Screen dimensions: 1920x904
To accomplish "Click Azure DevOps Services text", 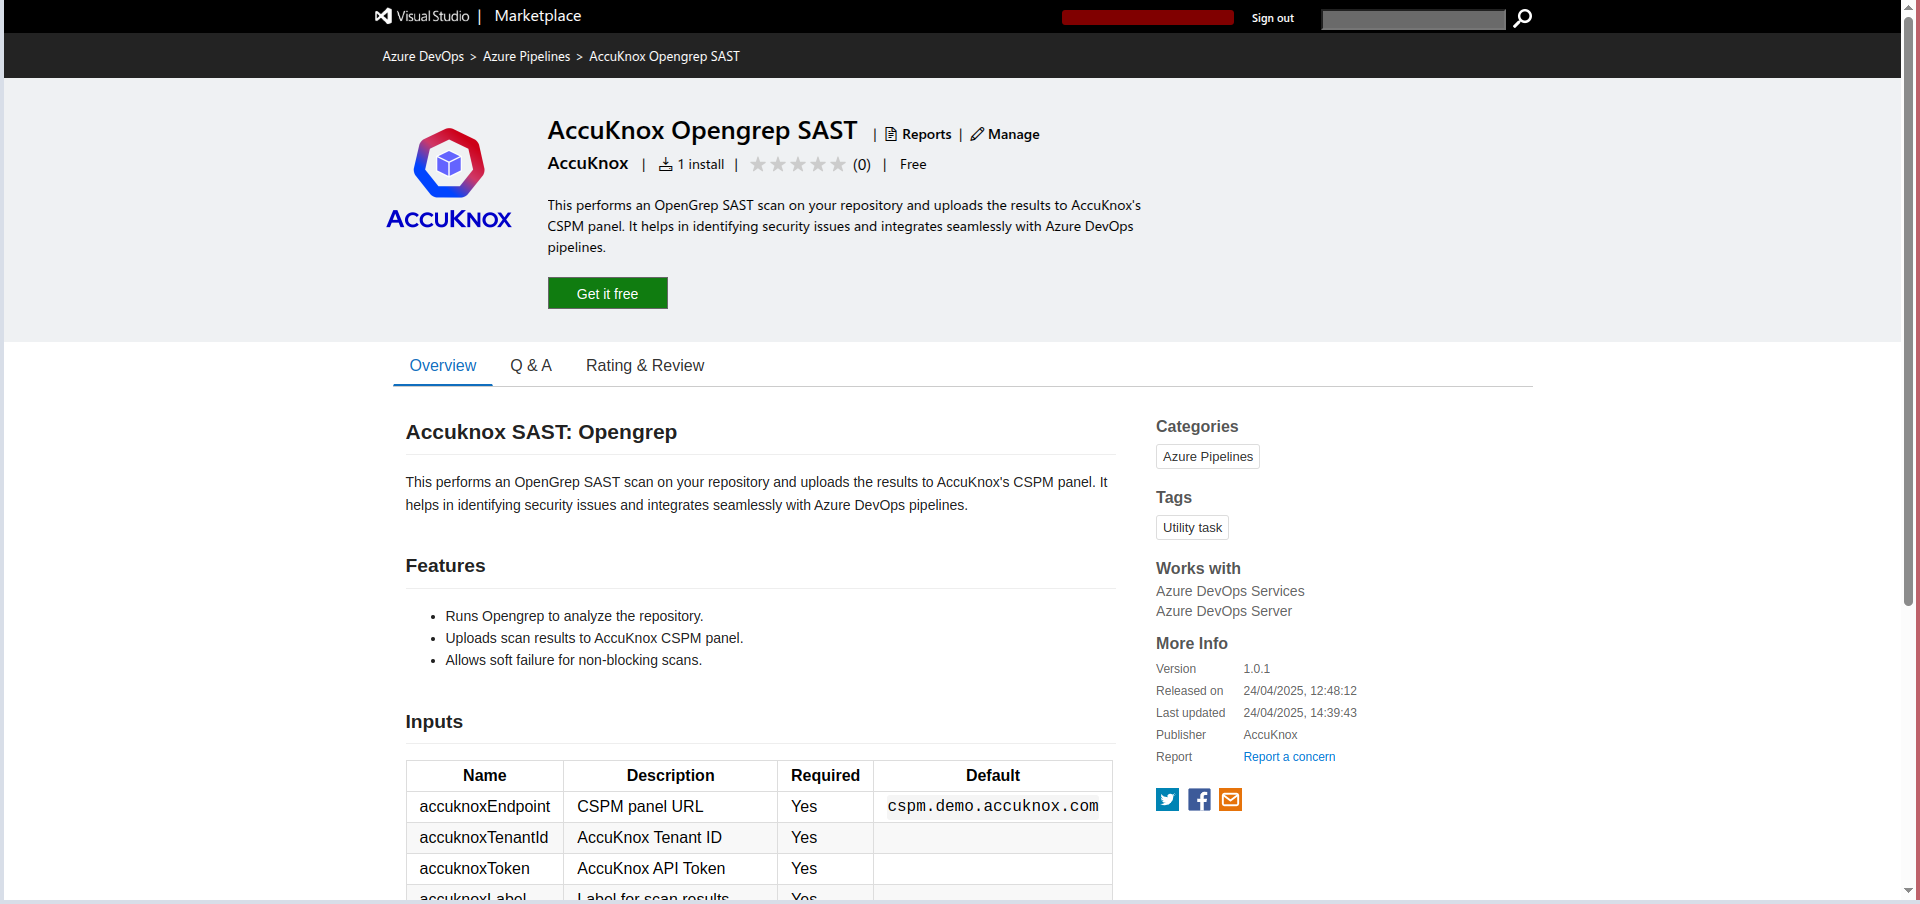I will 1230,591.
